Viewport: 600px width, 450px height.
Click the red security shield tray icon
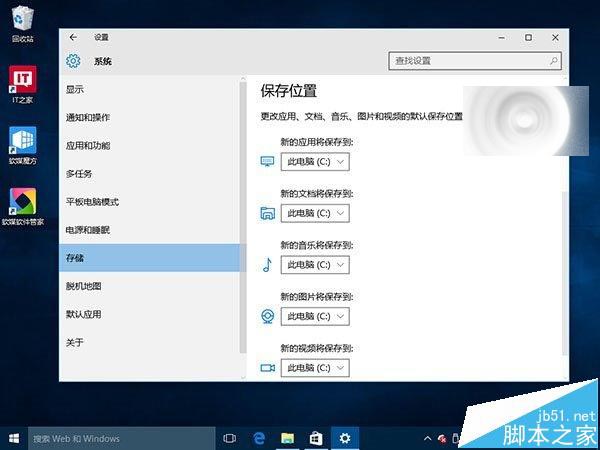(x=442, y=439)
